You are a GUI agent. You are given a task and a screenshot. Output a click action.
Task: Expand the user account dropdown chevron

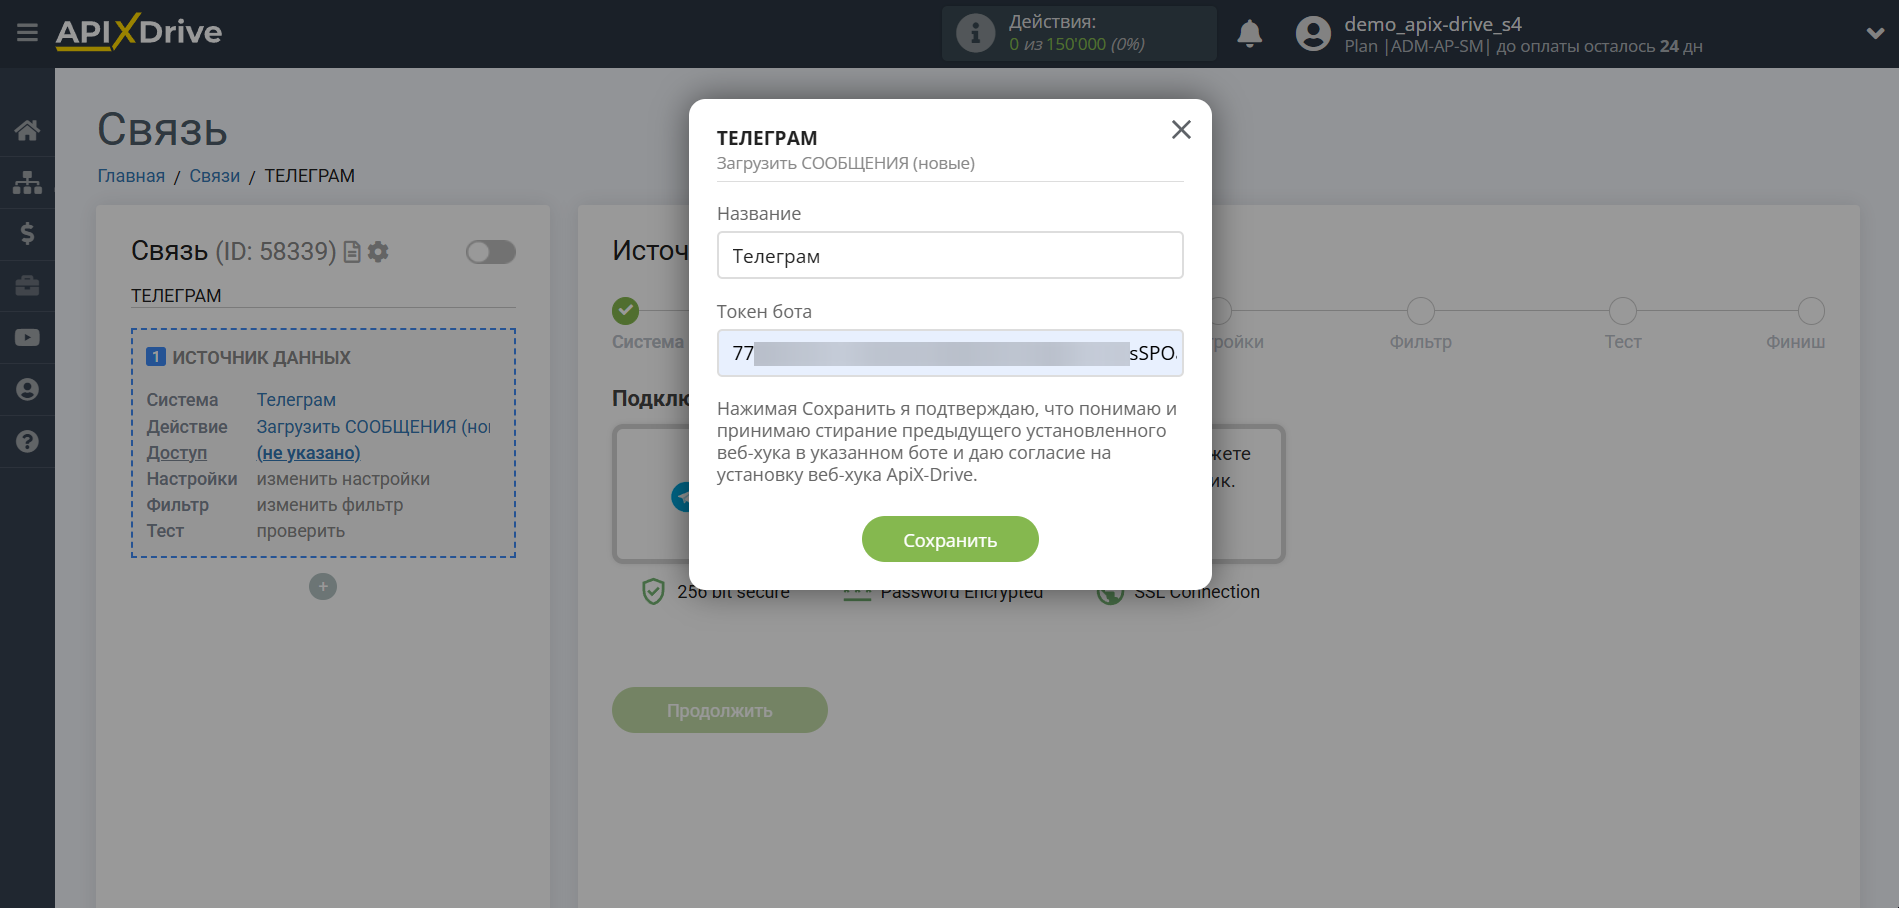click(x=1874, y=34)
